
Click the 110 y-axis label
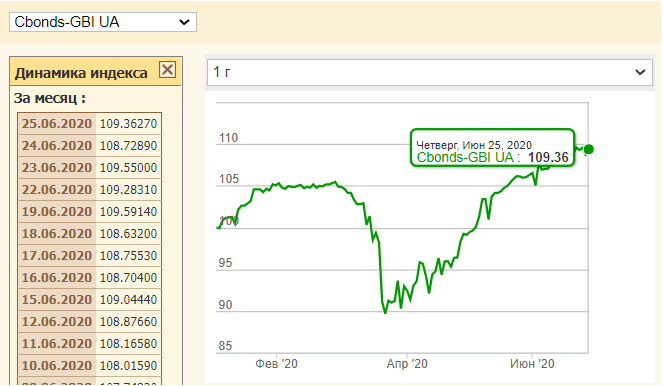pyautogui.click(x=228, y=138)
